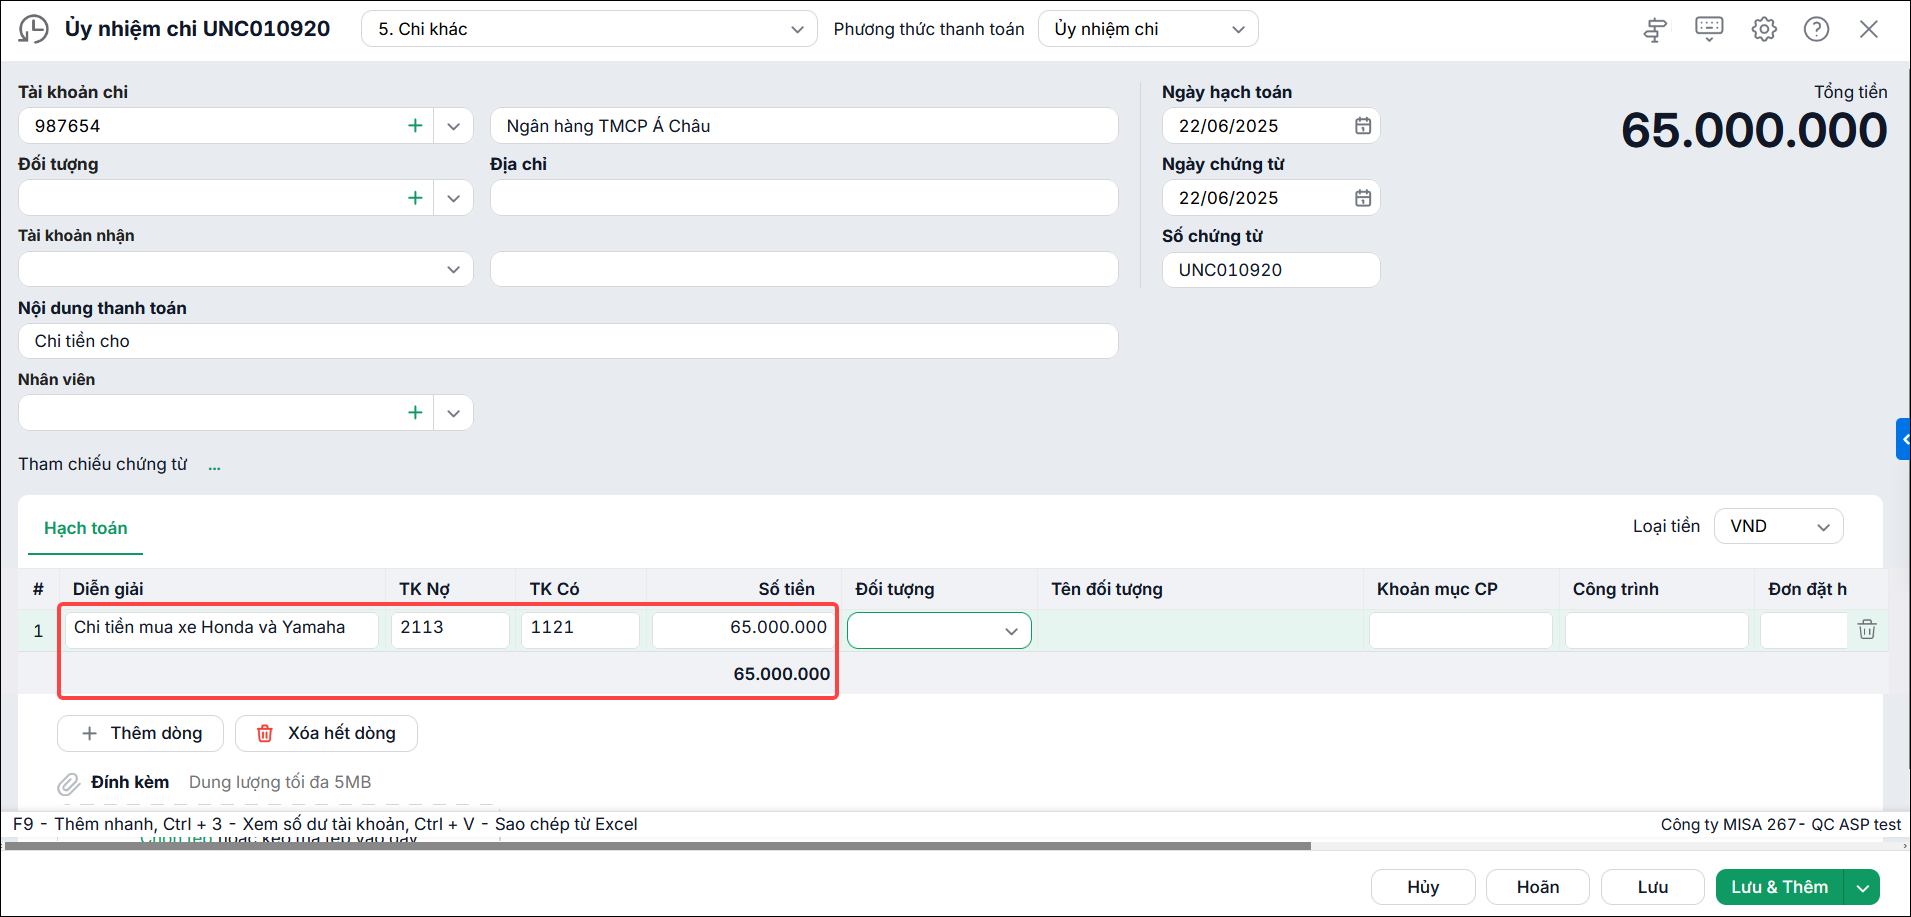Expand the '5. Chi khác' reason dropdown
Image resolution: width=1911 pixels, height=917 pixels.
point(797,30)
